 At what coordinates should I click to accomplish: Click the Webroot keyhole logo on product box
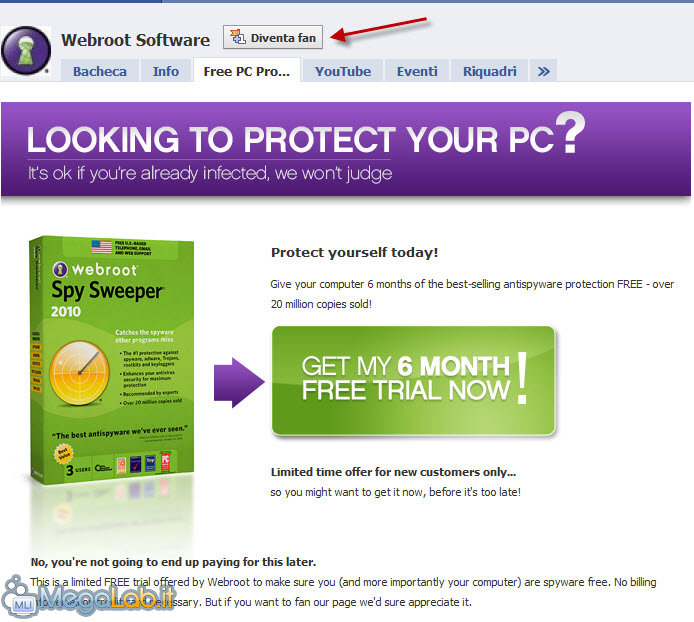(60, 269)
